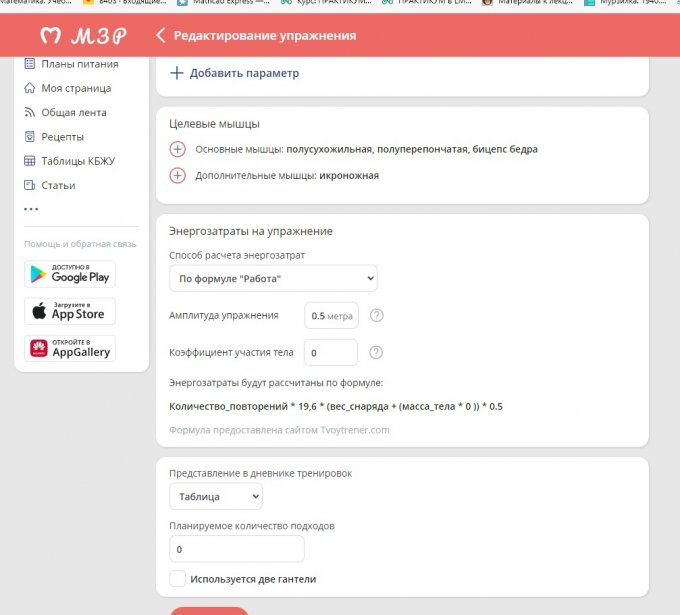Open help icon next to Коэффициент участия тела
Screen dimensions: 680x615
(377, 352)
